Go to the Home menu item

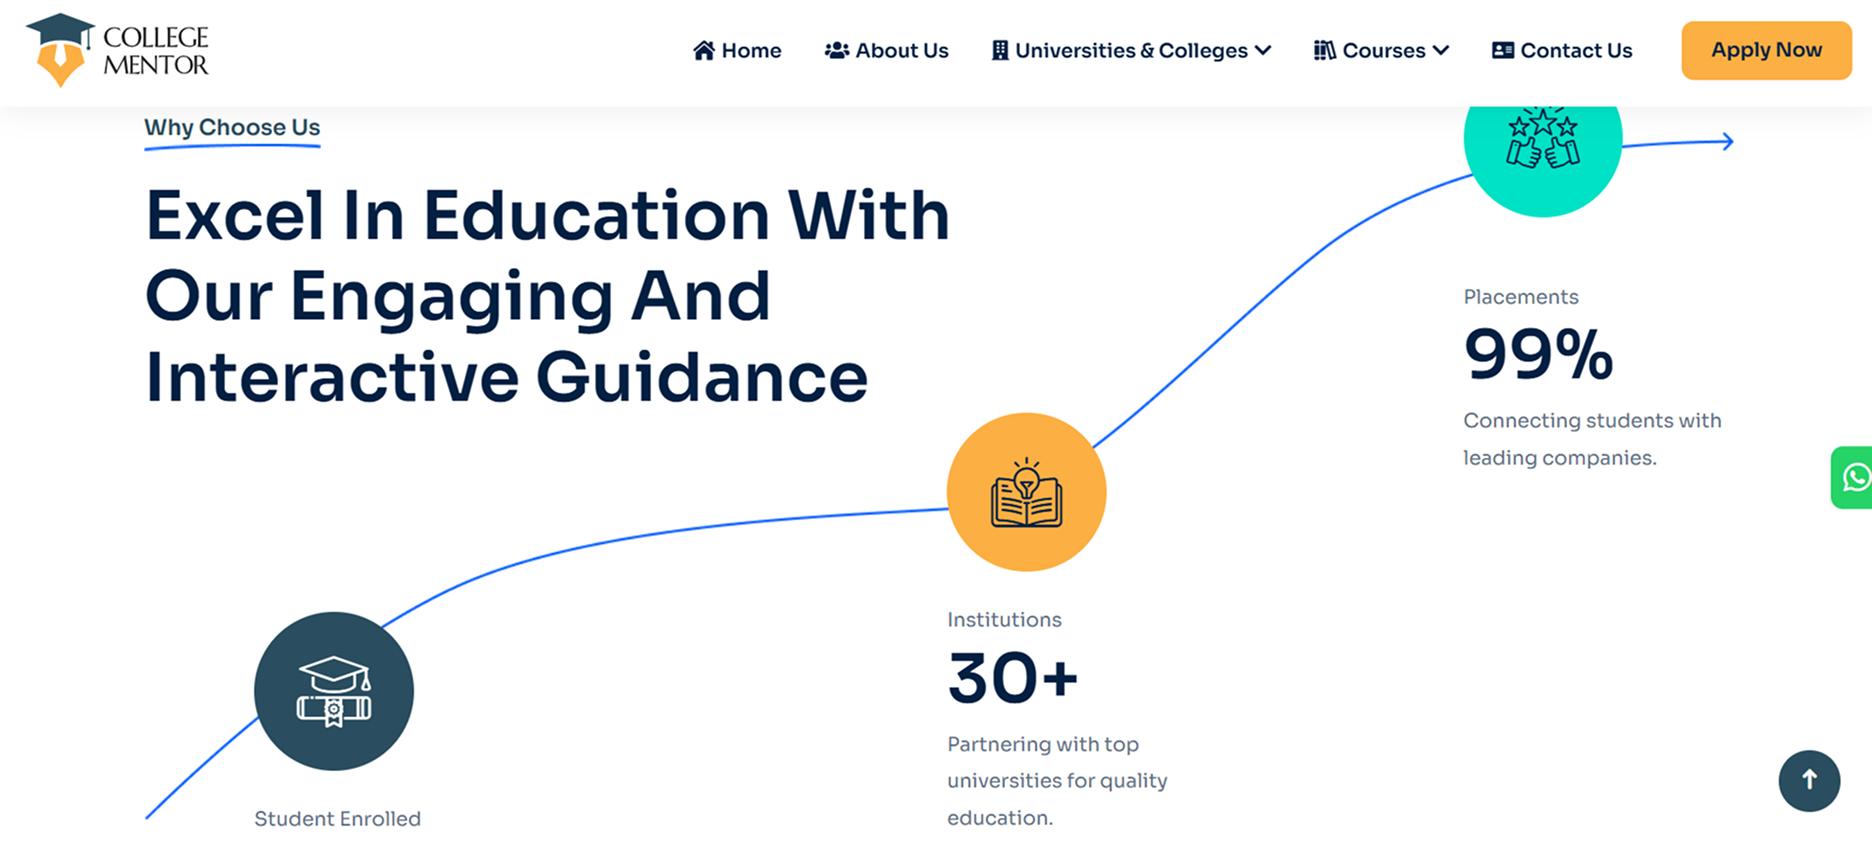751,50
